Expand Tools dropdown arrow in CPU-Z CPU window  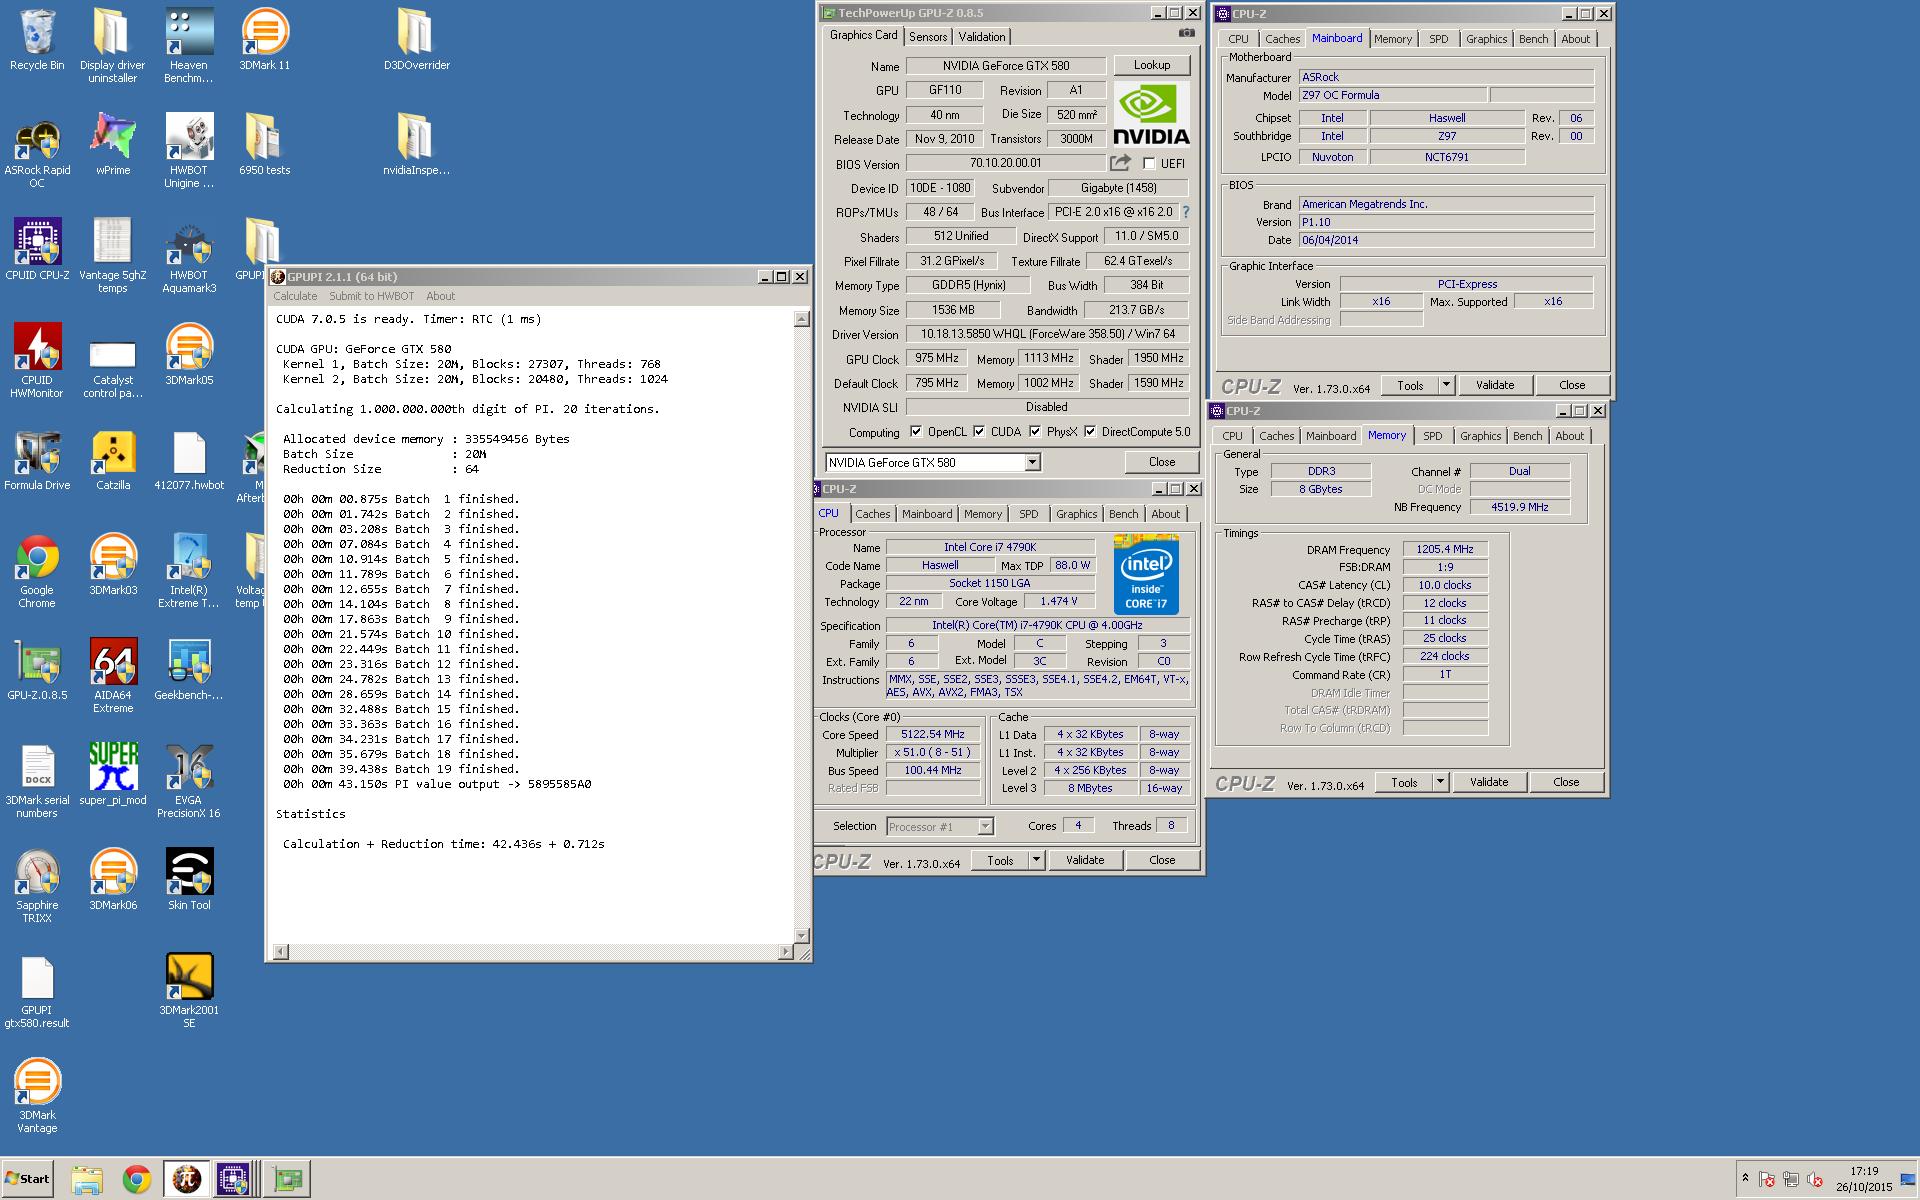[x=1035, y=860]
